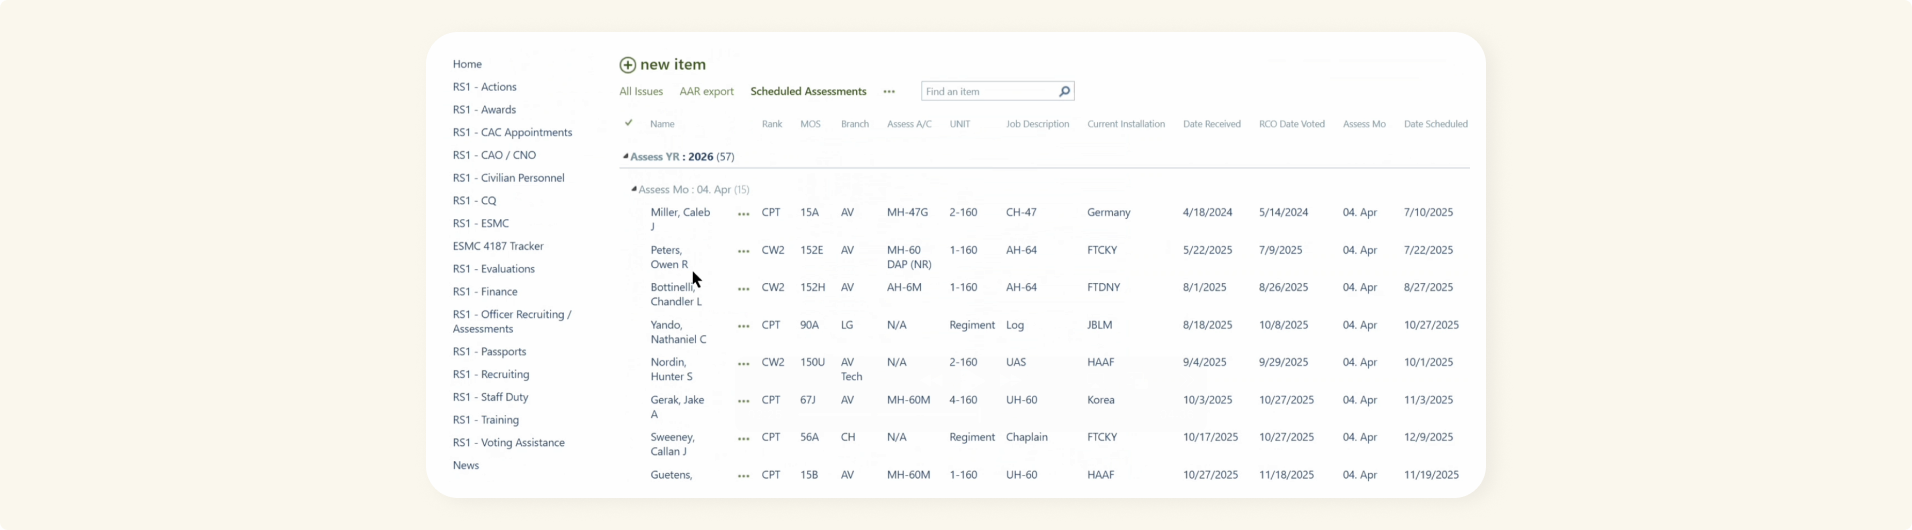Click the name Yando, Nathaniel C
This screenshot has height=530, width=1912.
pyautogui.click(x=678, y=332)
